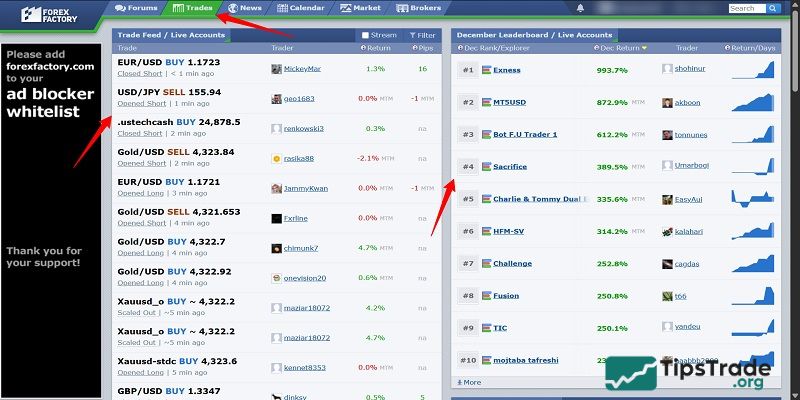The width and height of the screenshot is (800, 400).
Task: Click the Sacrifice account explorer icon
Action: pos(486,166)
